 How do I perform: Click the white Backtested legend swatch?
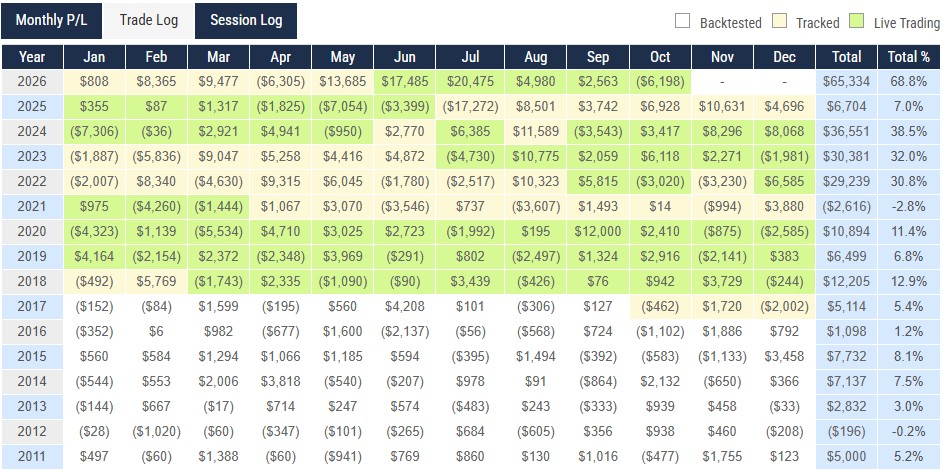click(682, 22)
